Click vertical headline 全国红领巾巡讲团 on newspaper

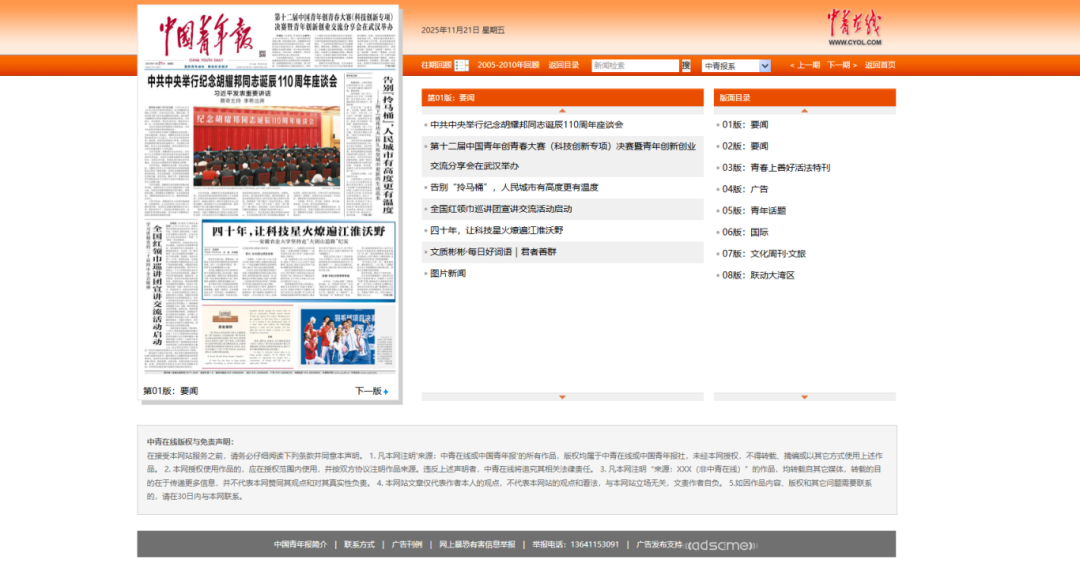[x=157, y=285]
